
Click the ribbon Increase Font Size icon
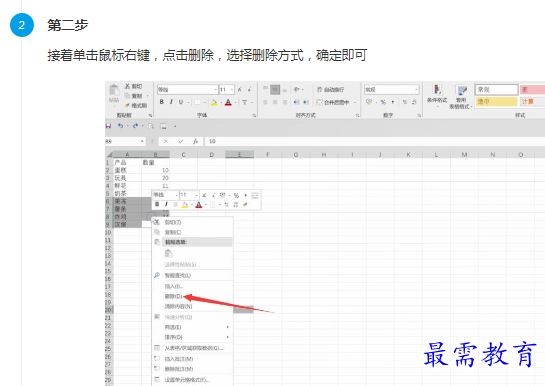240,90
